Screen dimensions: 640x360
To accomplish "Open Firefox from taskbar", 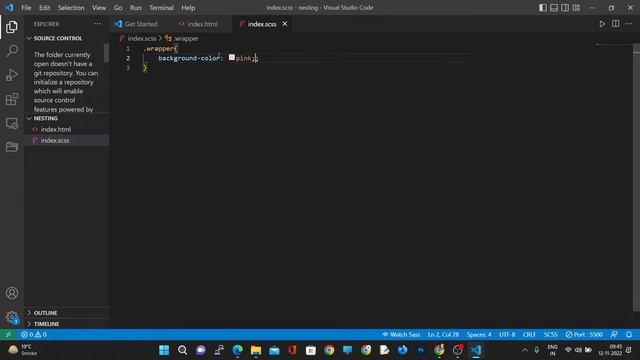I will tap(402, 350).
